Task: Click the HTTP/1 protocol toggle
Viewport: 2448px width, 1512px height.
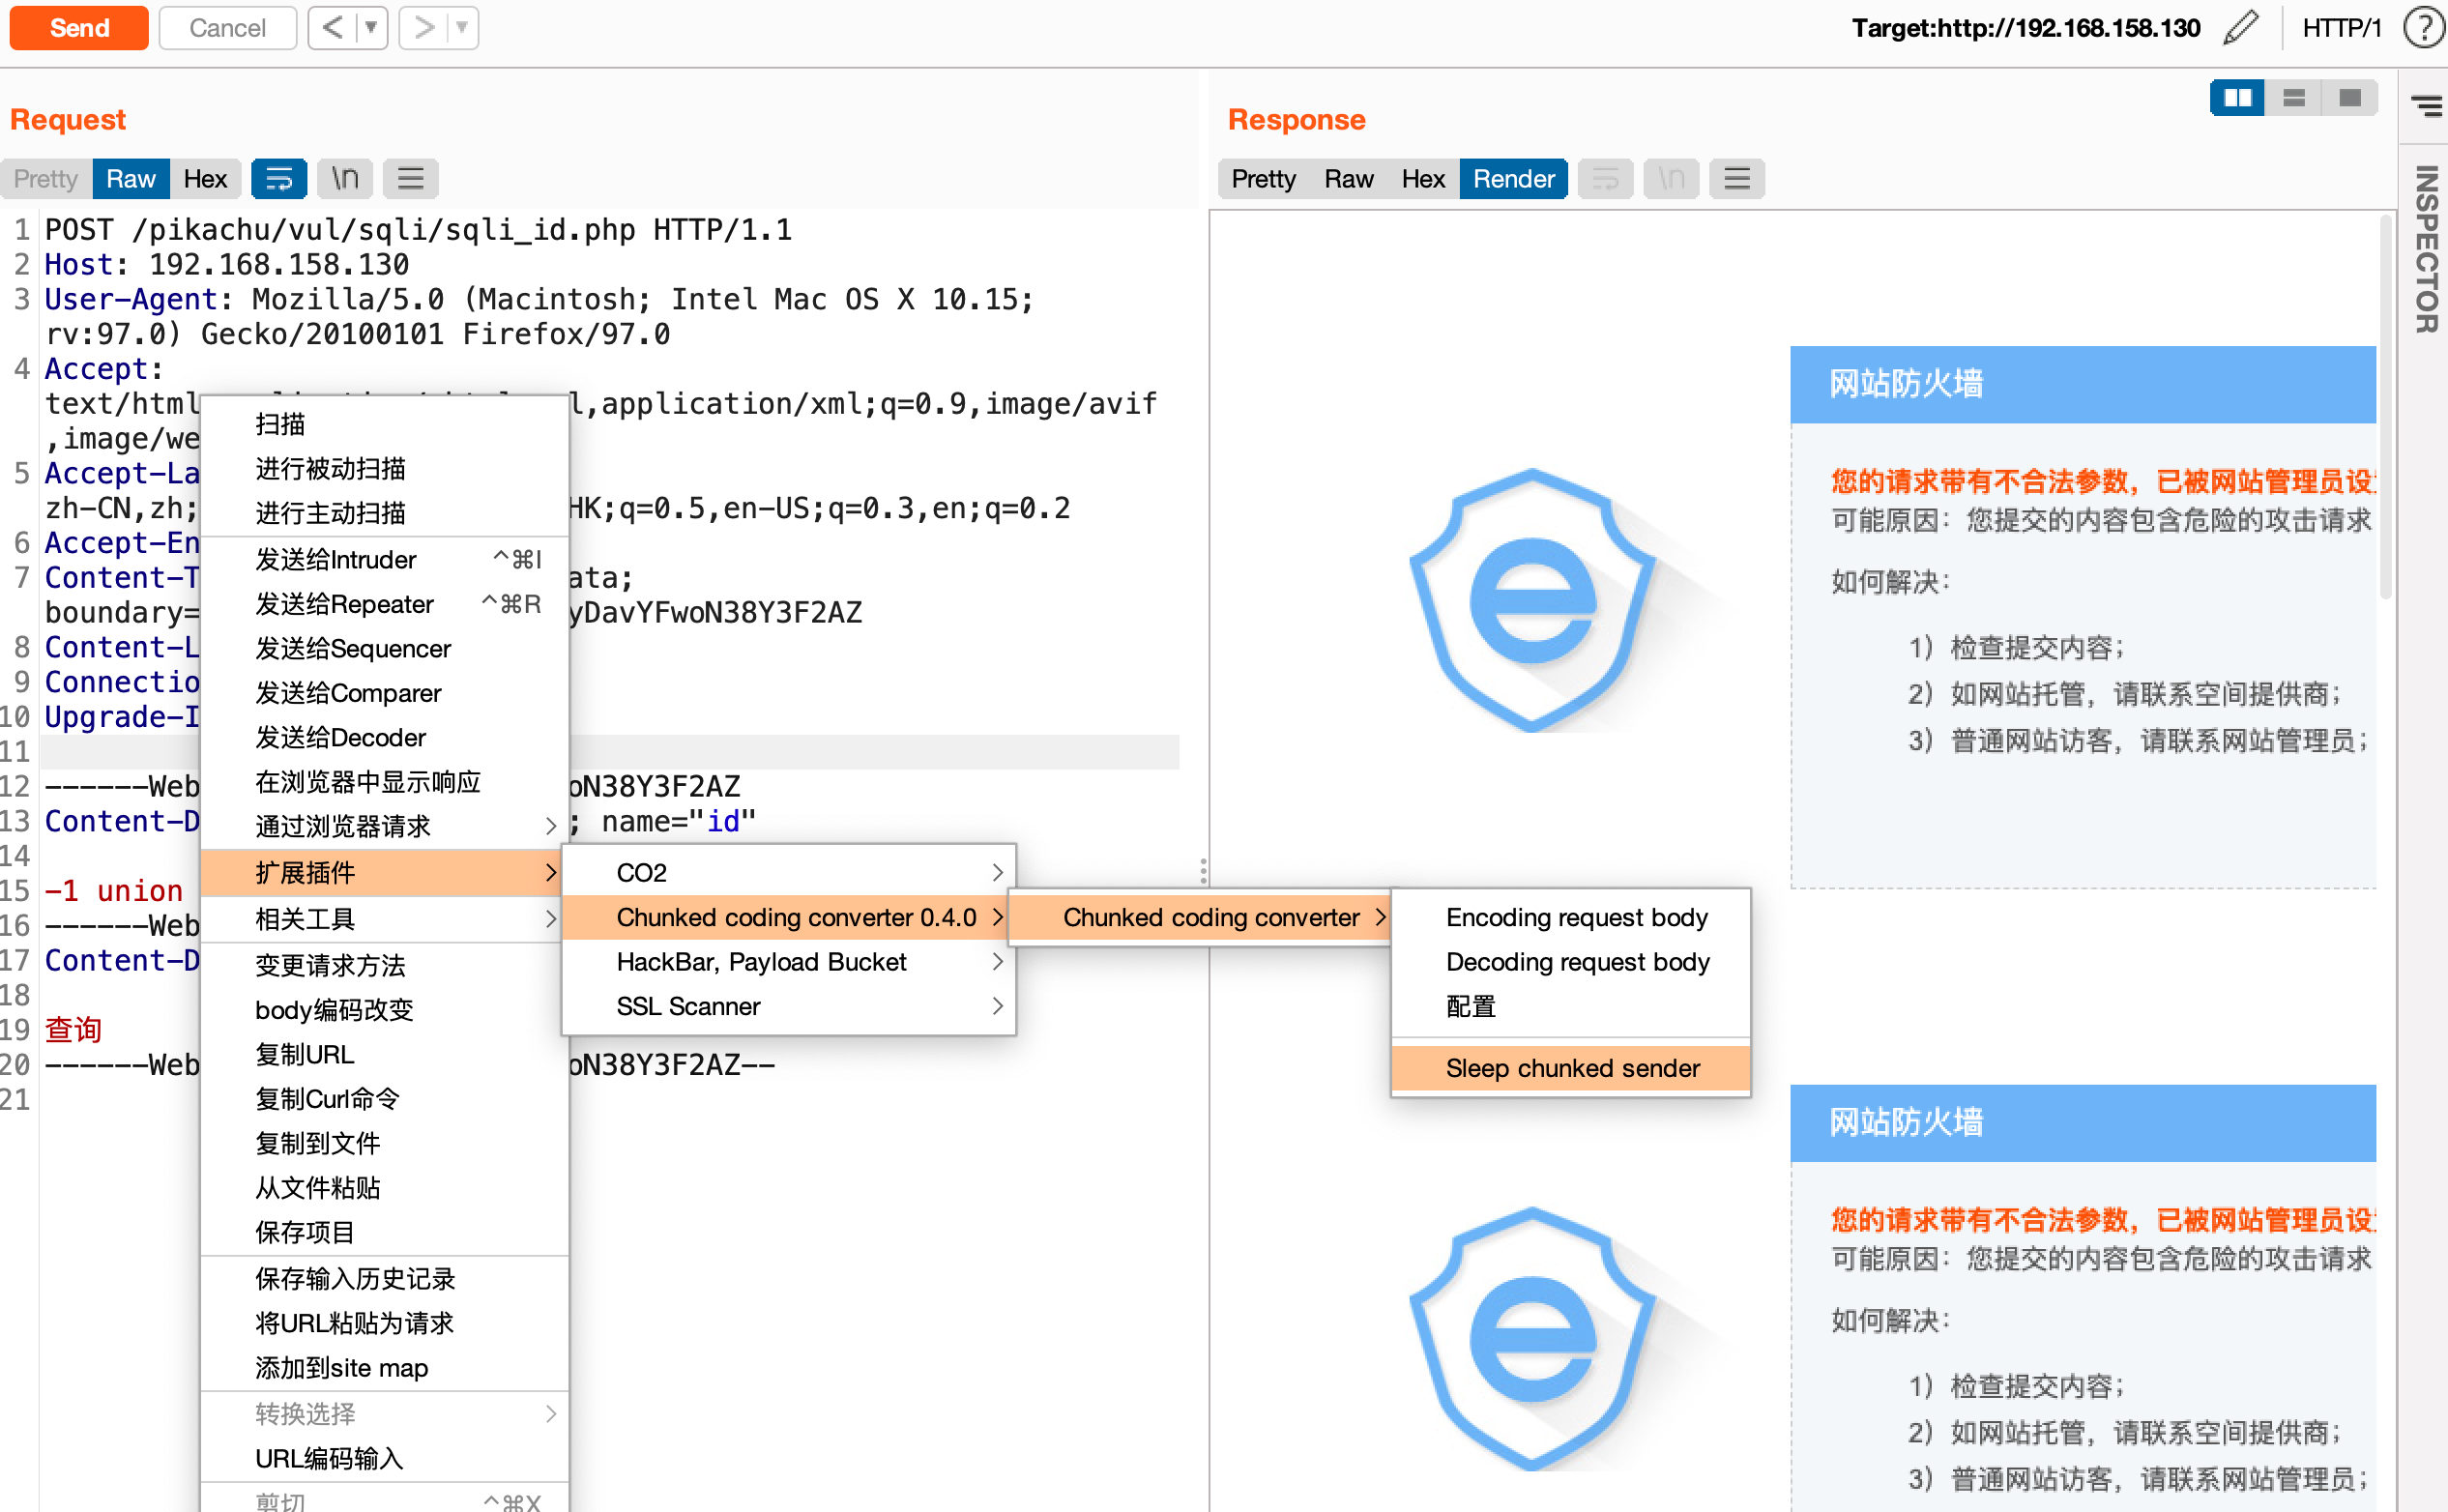Action: click(x=2342, y=27)
